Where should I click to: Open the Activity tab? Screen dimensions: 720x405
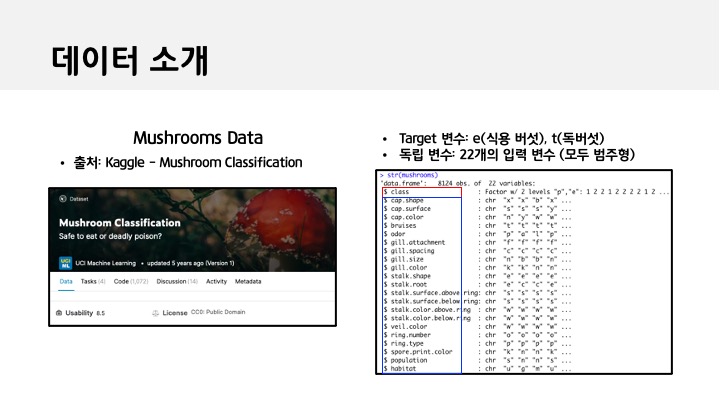point(216,281)
